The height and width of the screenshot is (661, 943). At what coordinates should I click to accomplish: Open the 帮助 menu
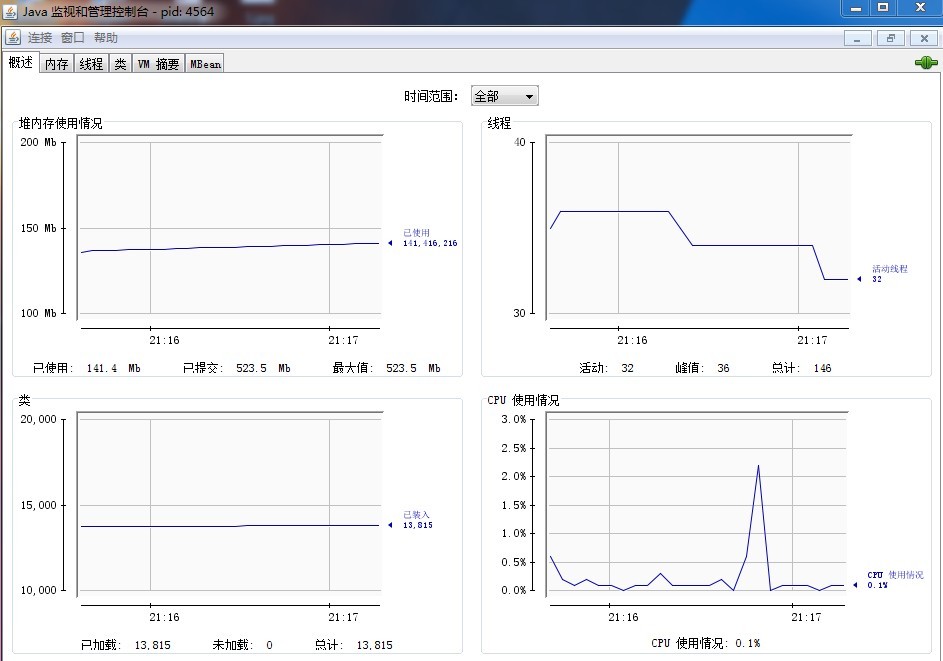tap(106, 38)
